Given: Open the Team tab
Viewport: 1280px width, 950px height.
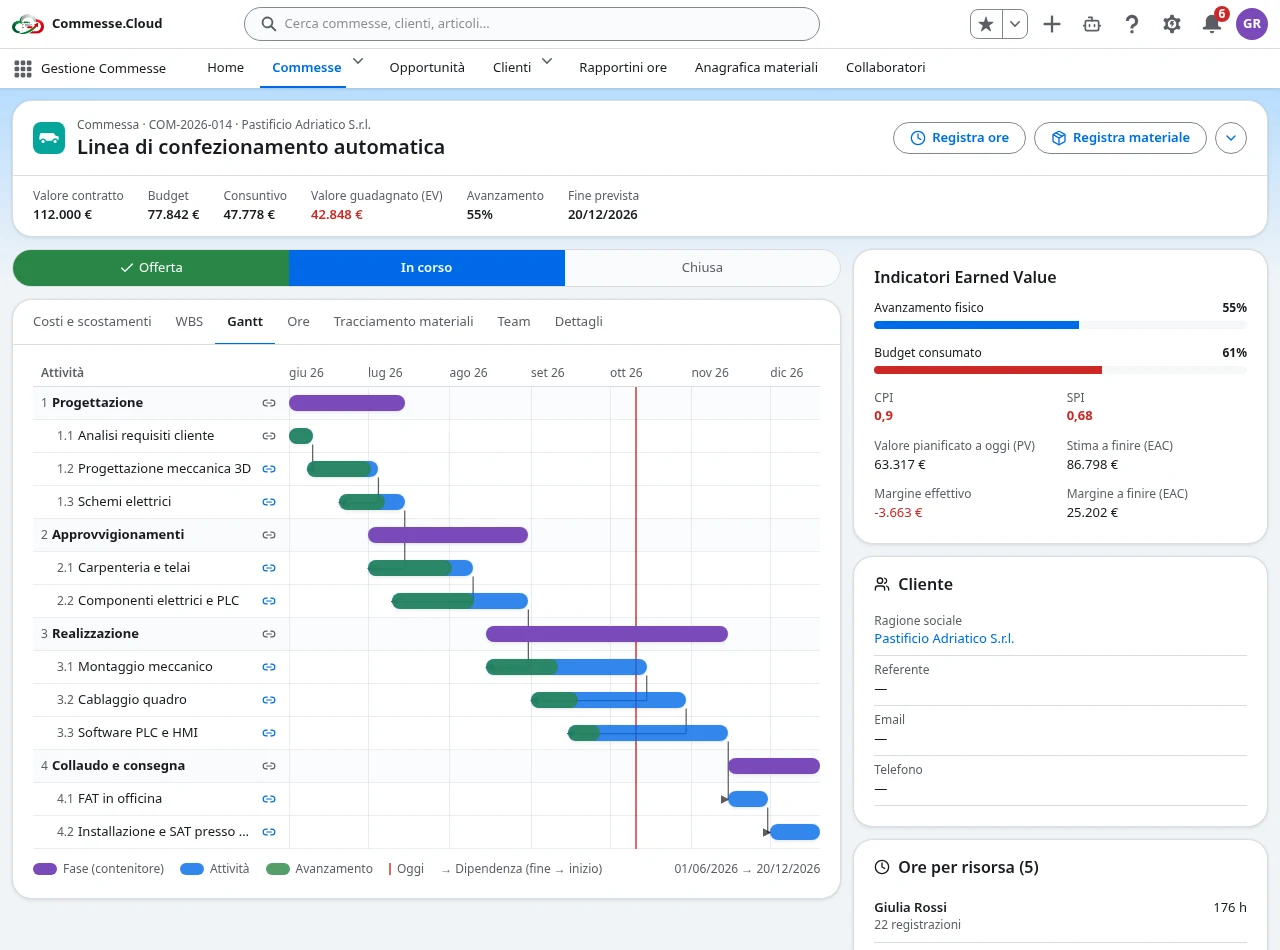Looking at the screenshot, I should 514,322.
